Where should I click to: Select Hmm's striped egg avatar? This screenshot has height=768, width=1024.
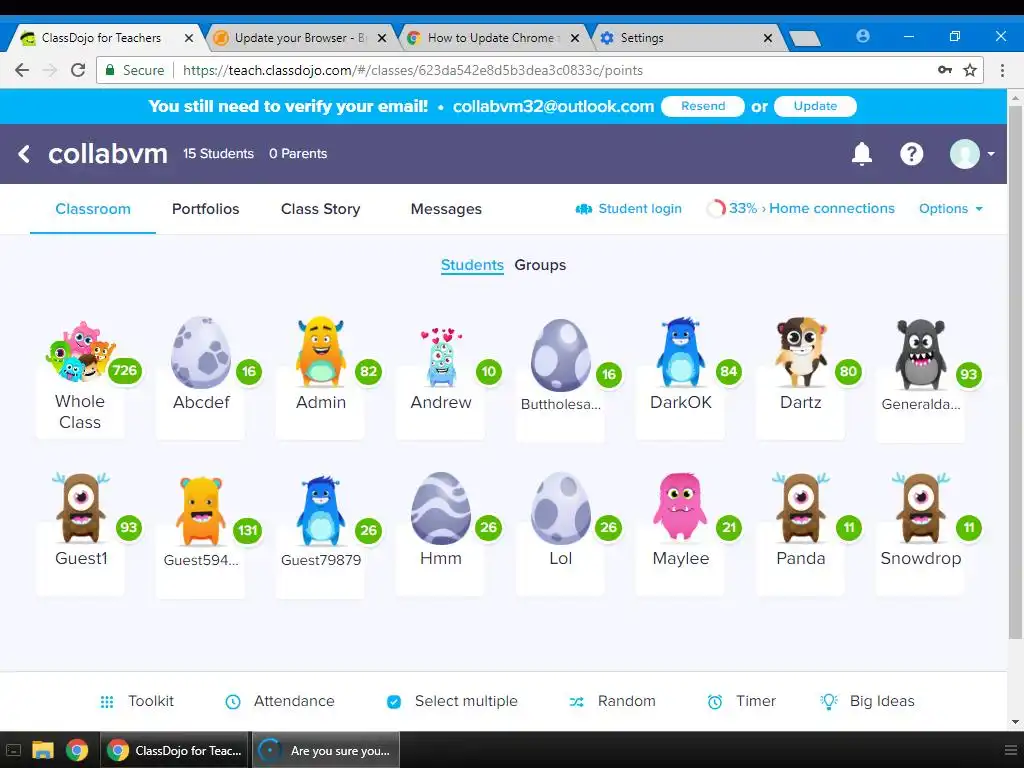click(441, 508)
